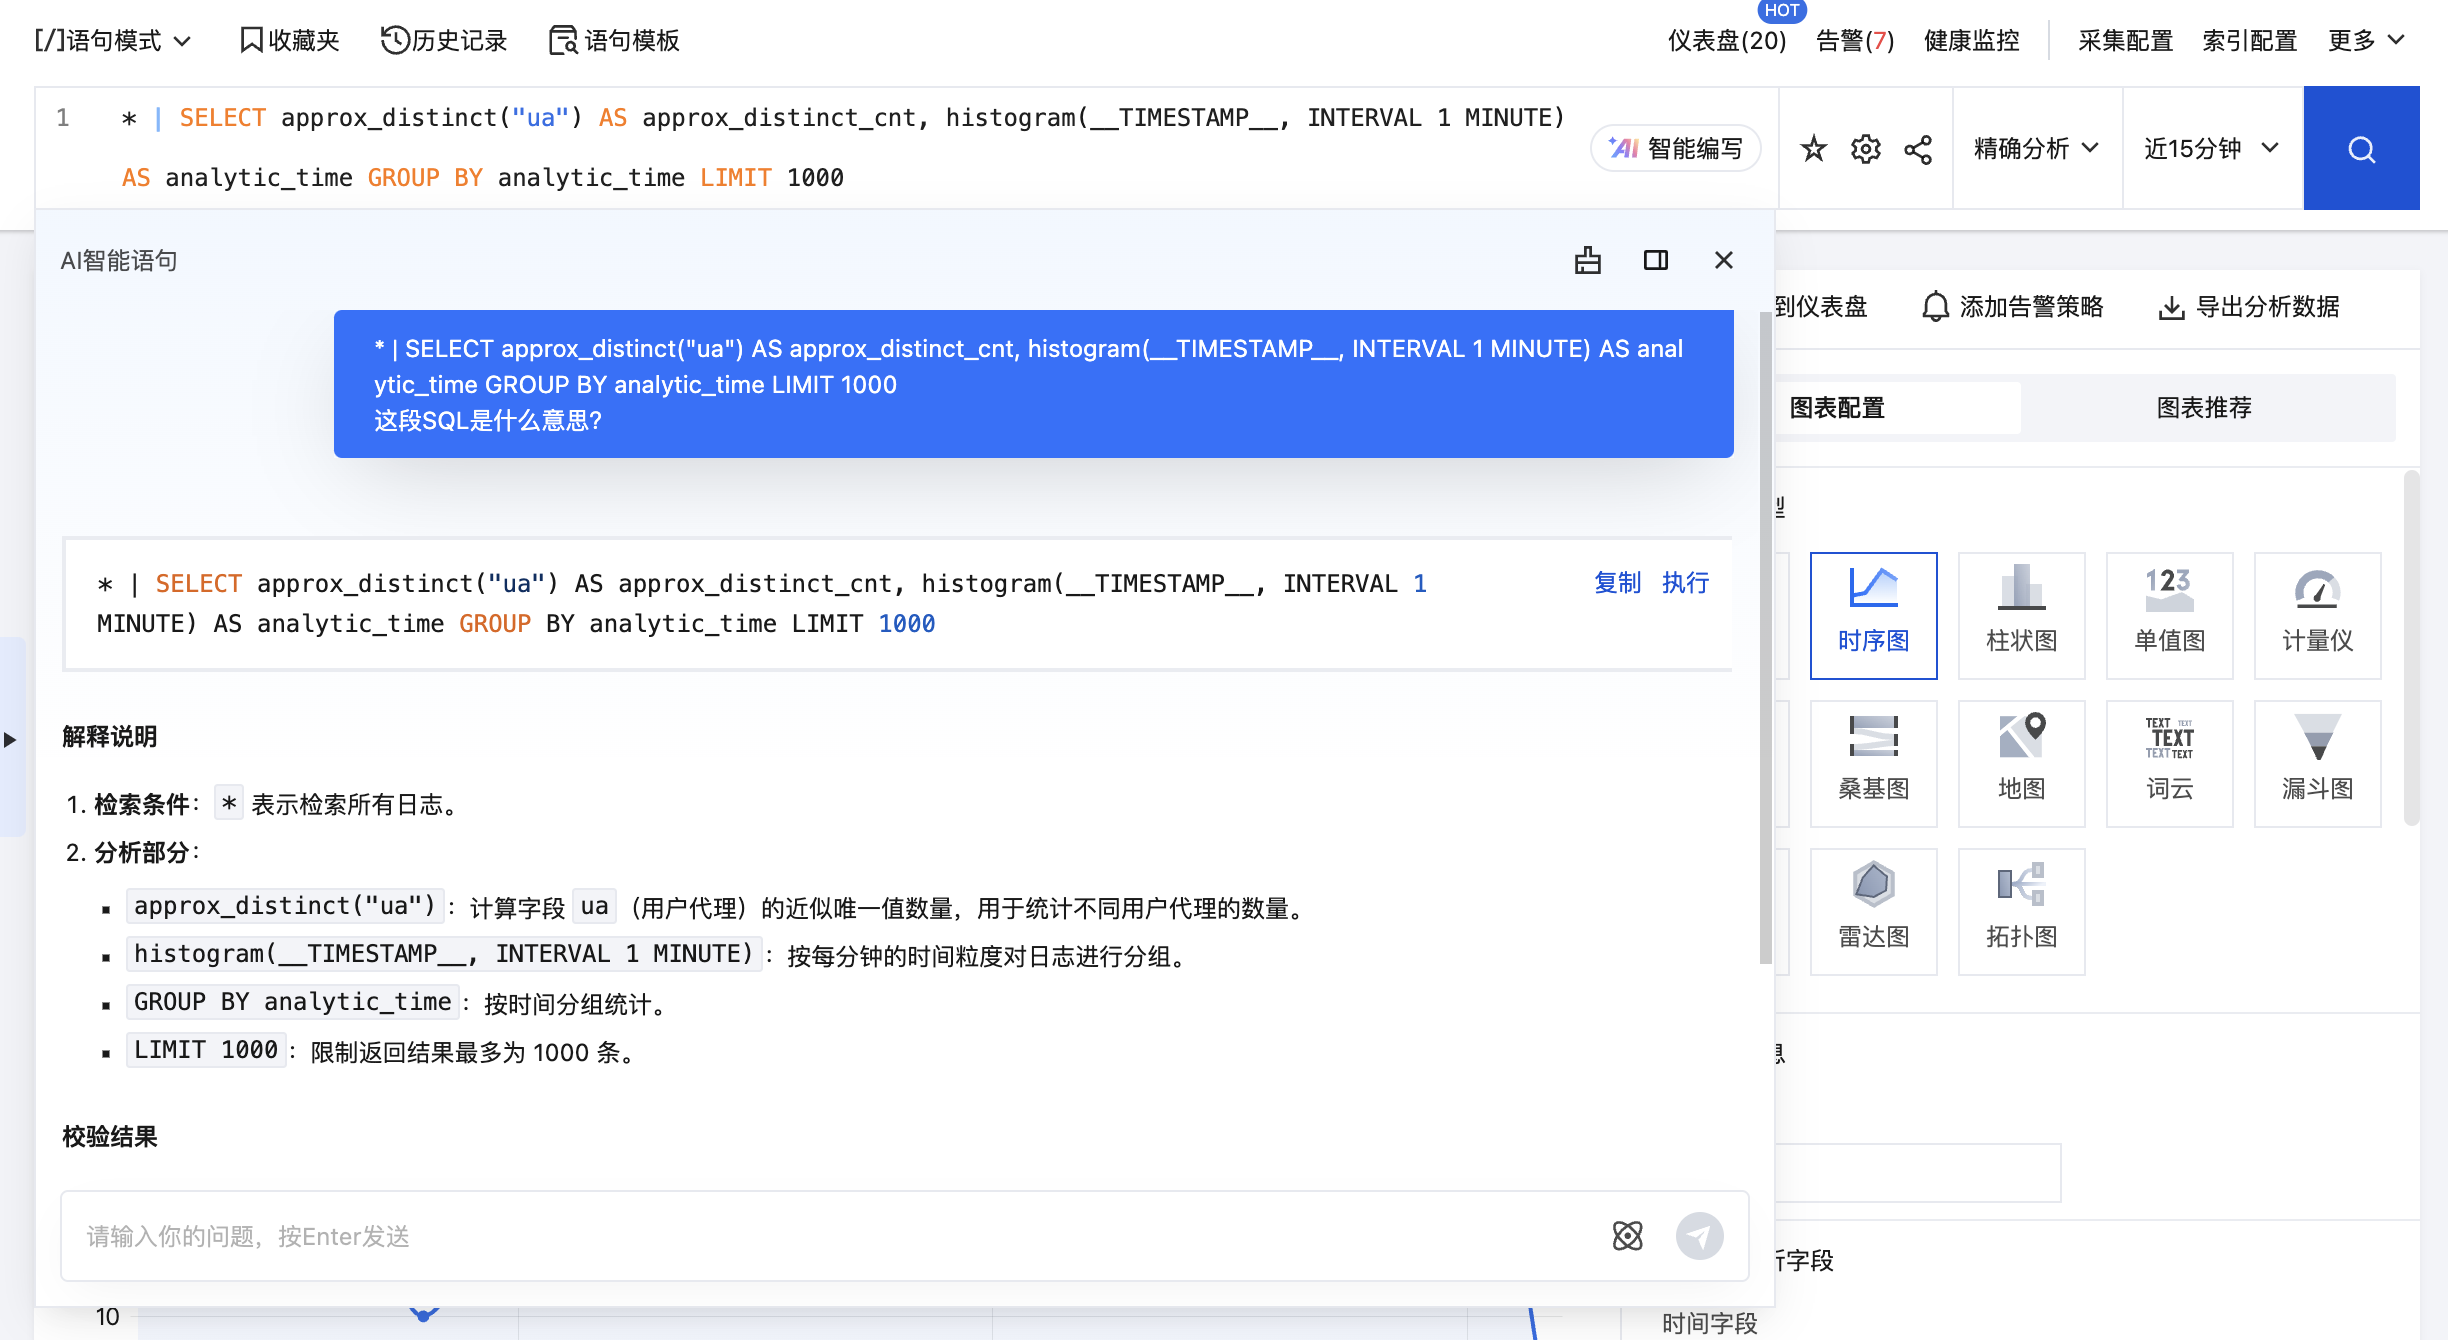Click the blue search query button

tap(2361, 149)
